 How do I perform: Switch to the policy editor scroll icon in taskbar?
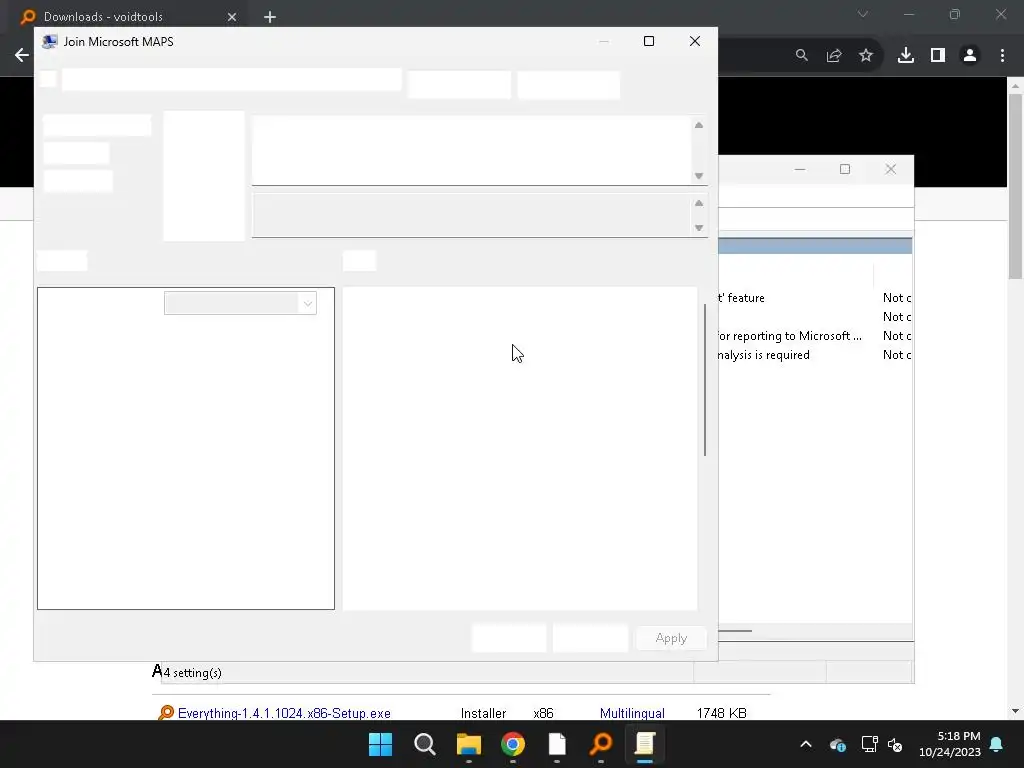[x=645, y=744]
